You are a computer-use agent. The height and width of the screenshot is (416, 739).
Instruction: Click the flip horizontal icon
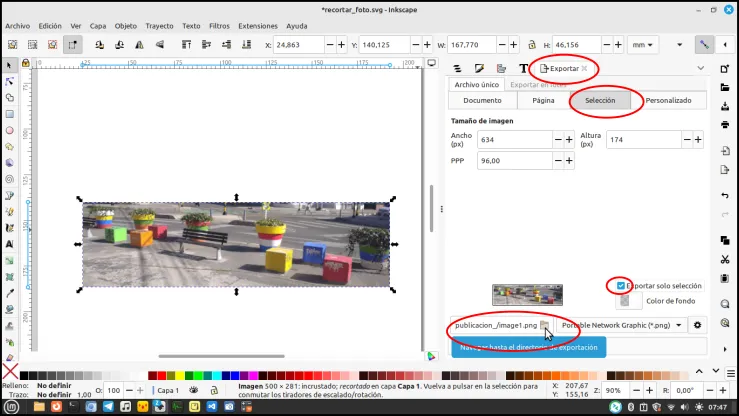(140, 45)
